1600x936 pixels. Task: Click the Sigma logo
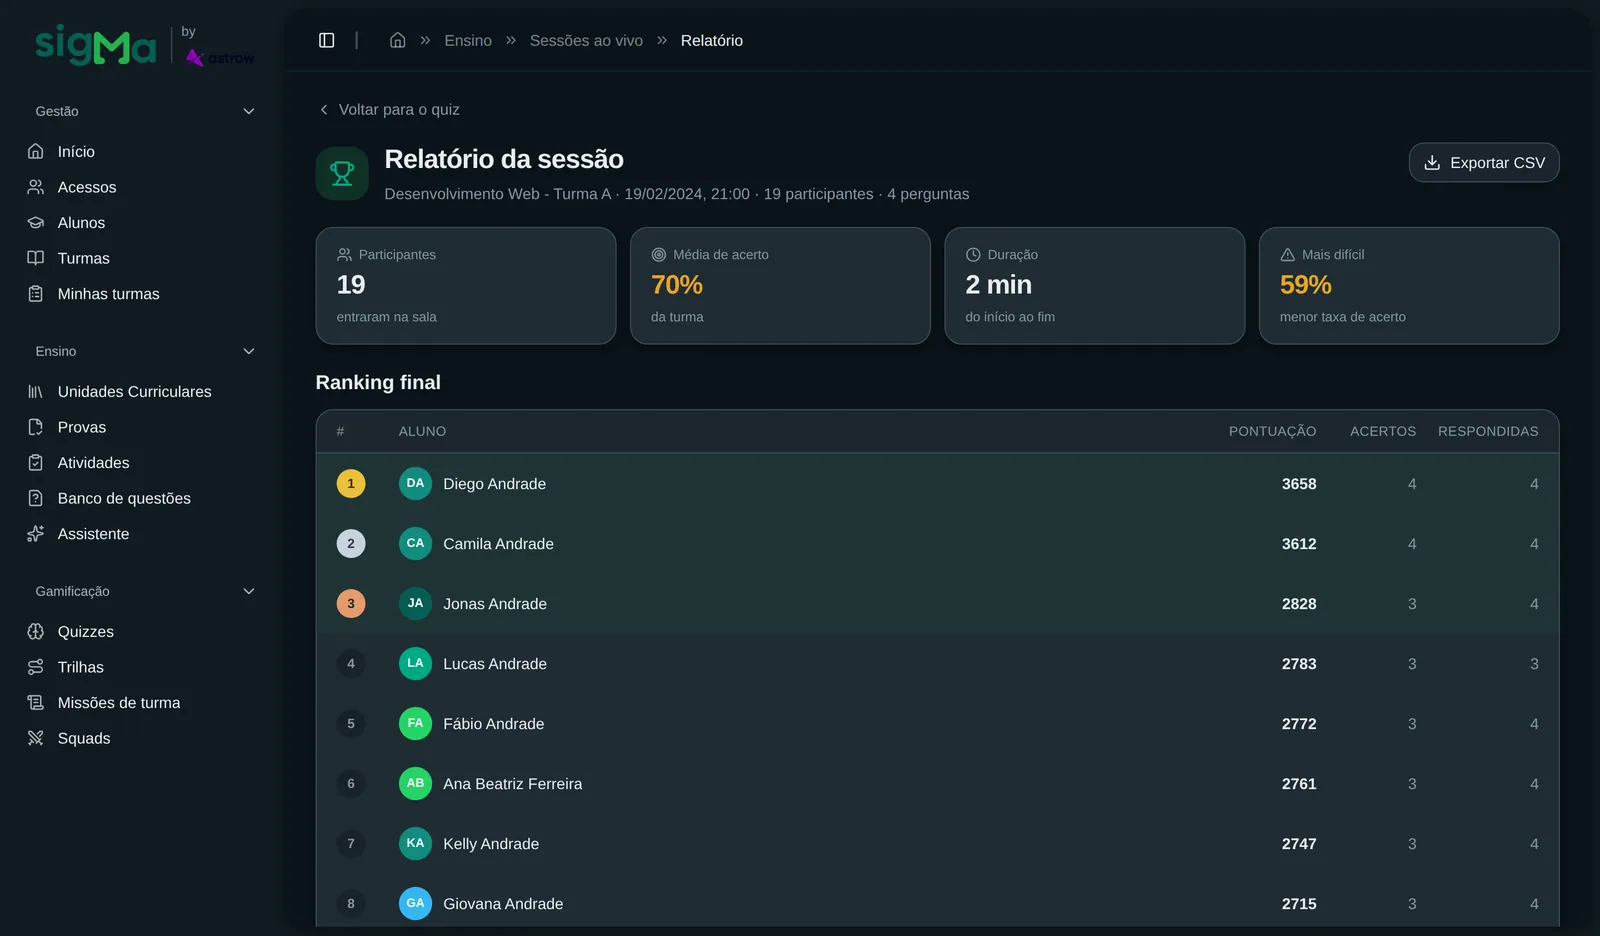pyautogui.click(x=96, y=45)
